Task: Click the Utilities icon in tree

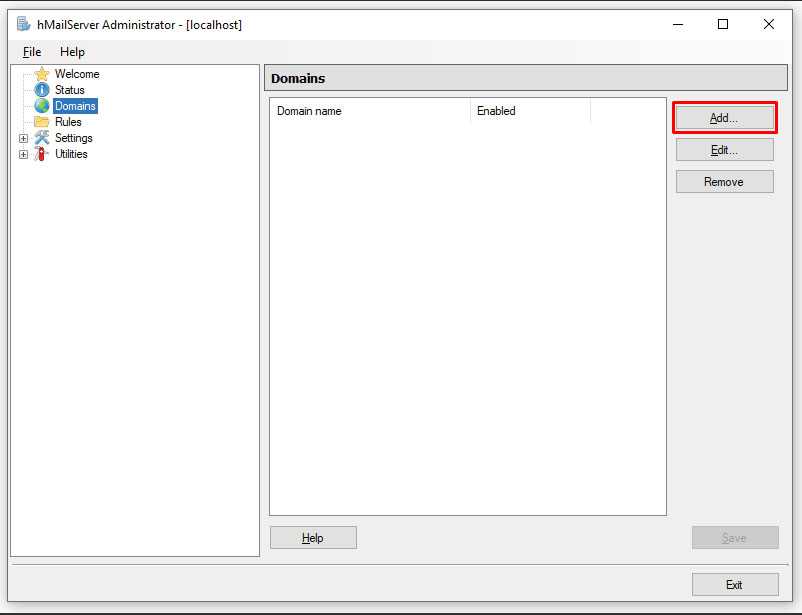Action: [x=42, y=154]
